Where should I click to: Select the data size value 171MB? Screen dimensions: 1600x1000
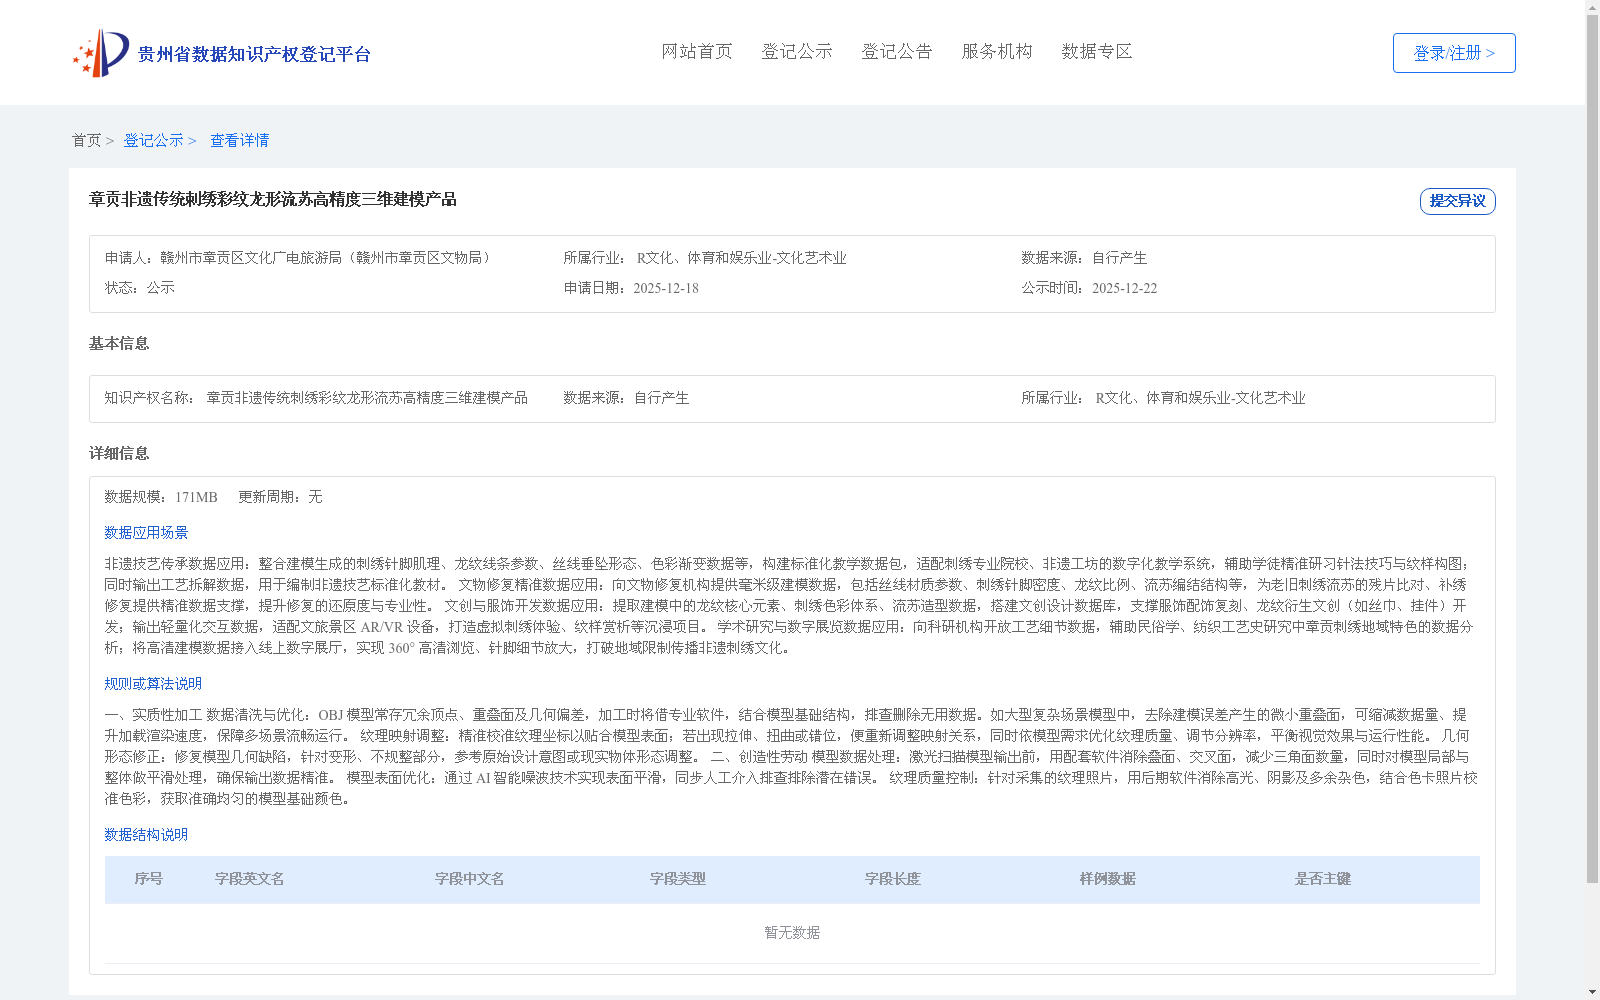click(x=196, y=497)
